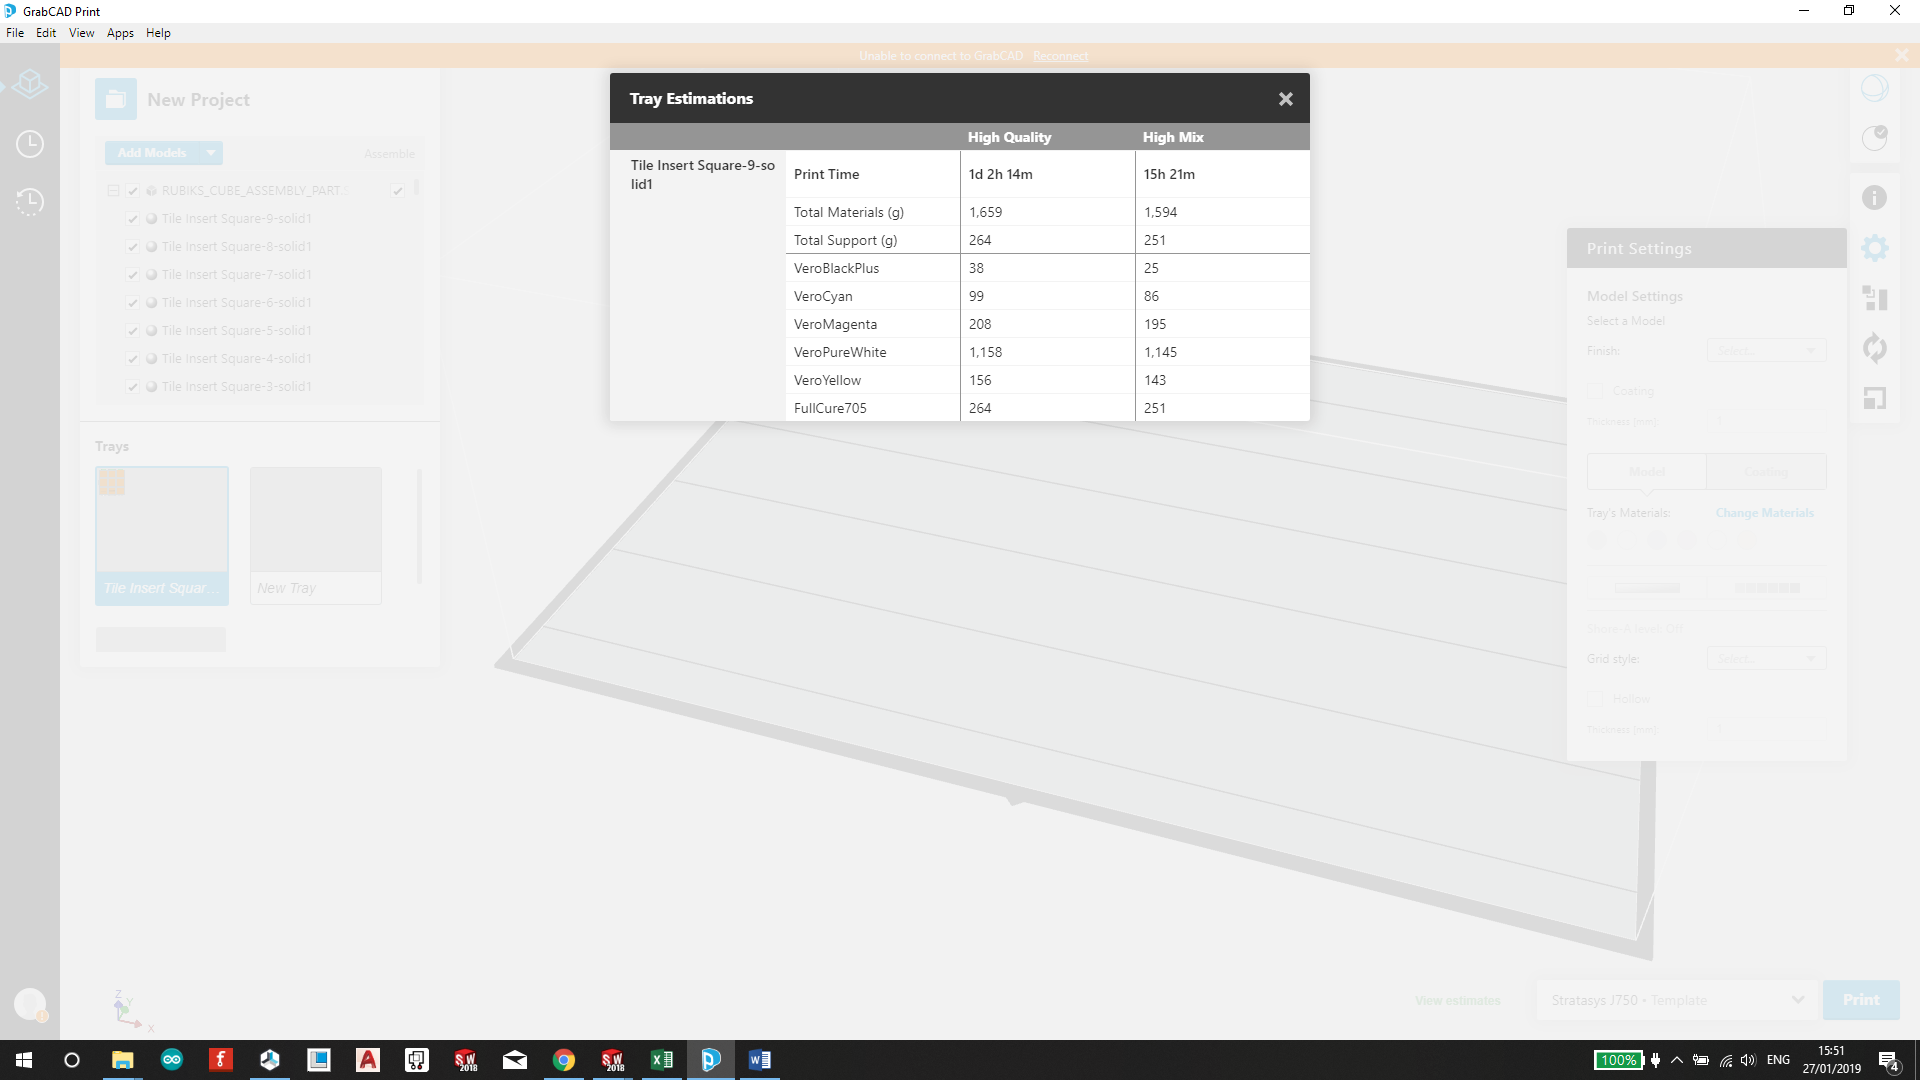The width and height of the screenshot is (1920, 1080).
Task: Select the orient/rotate model icon
Action: 1874,348
